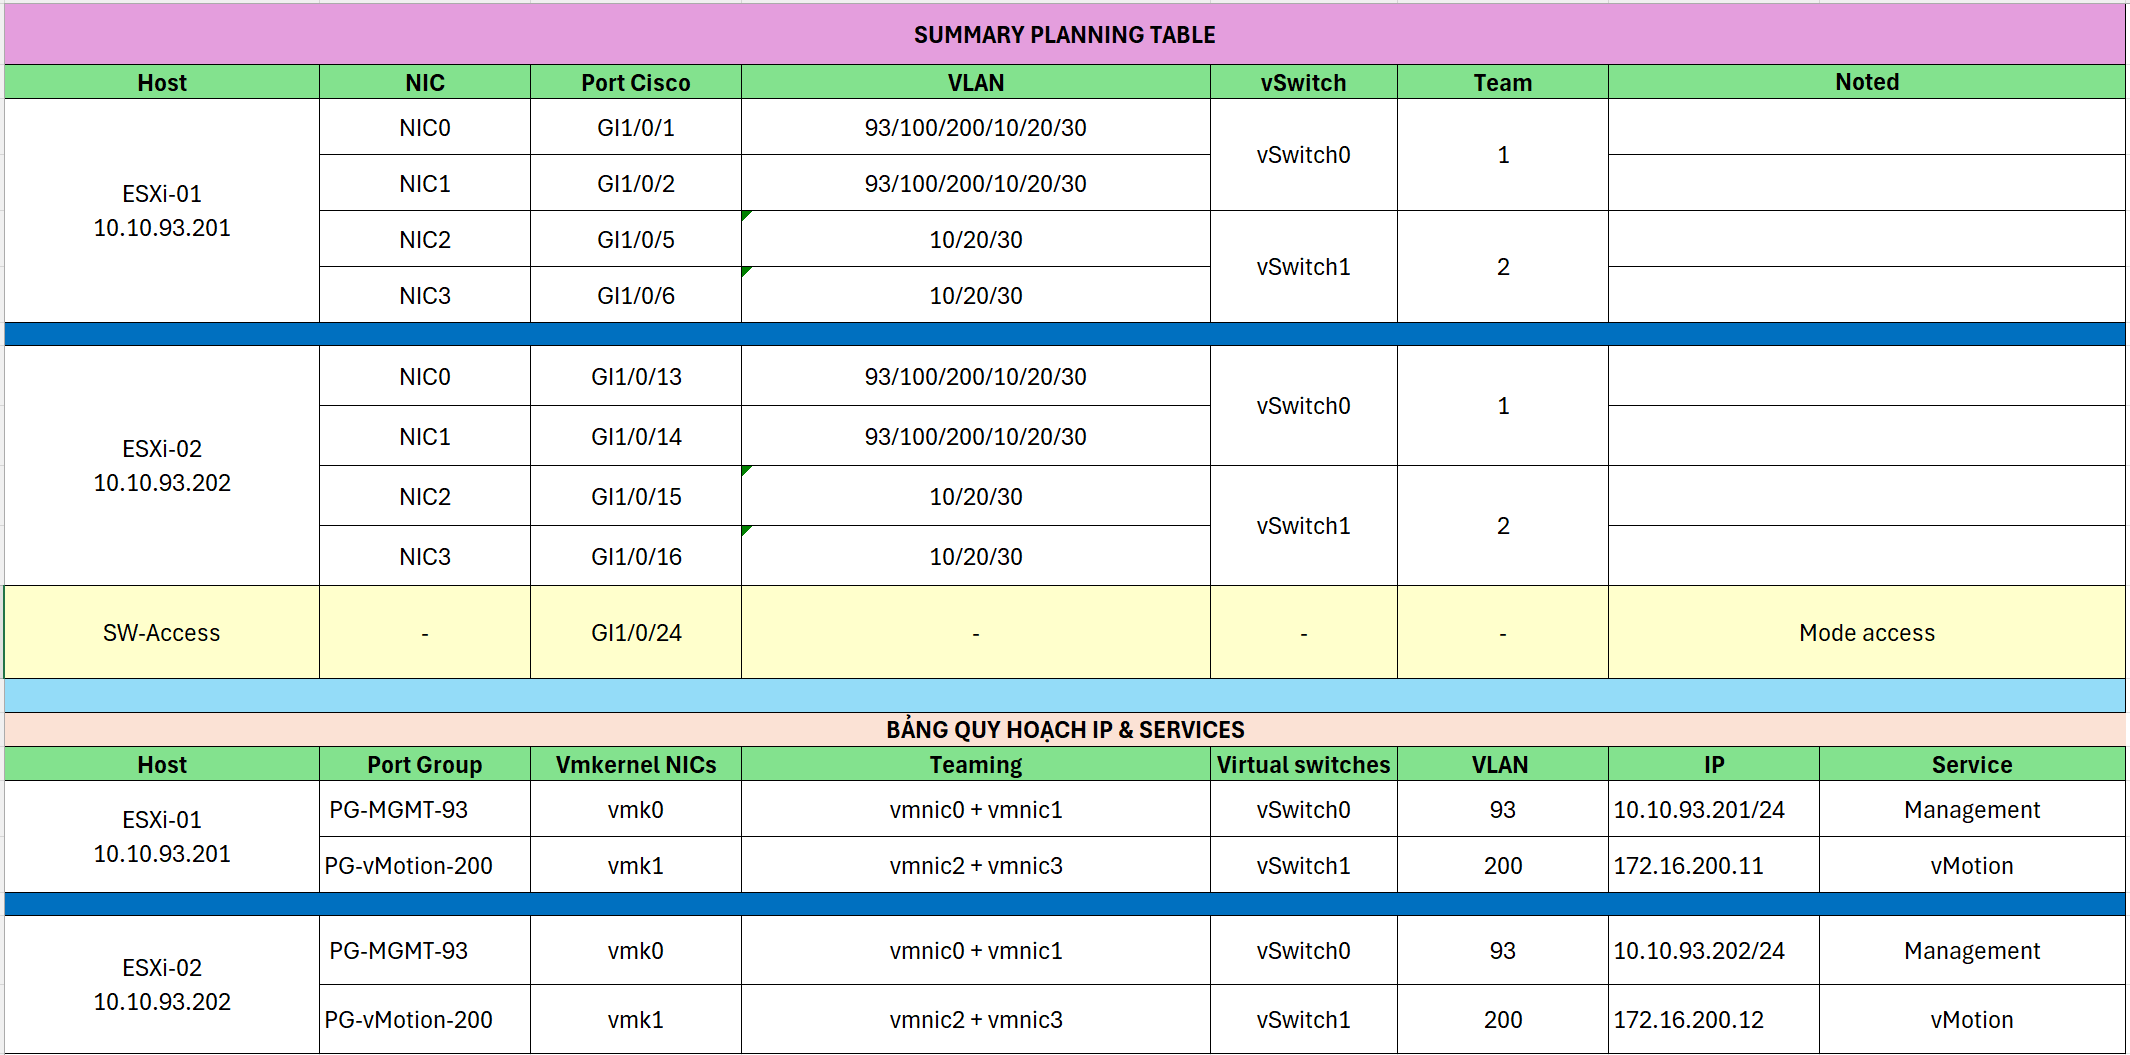
Task: Select the GI1/0/24 cell in SW-Access row
Action: pos(635,631)
